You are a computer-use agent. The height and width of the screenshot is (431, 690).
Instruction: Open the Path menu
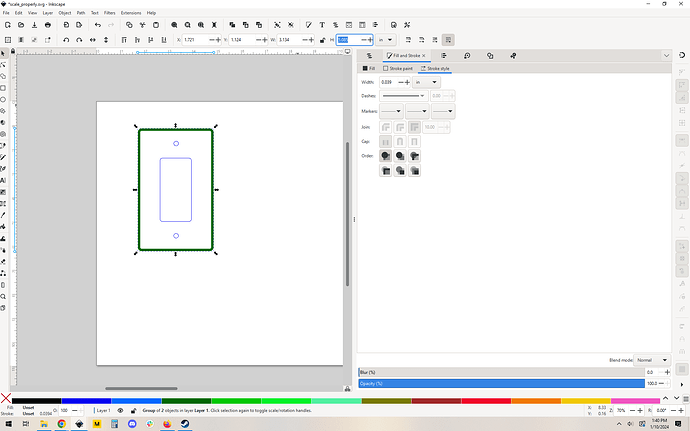coord(81,13)
